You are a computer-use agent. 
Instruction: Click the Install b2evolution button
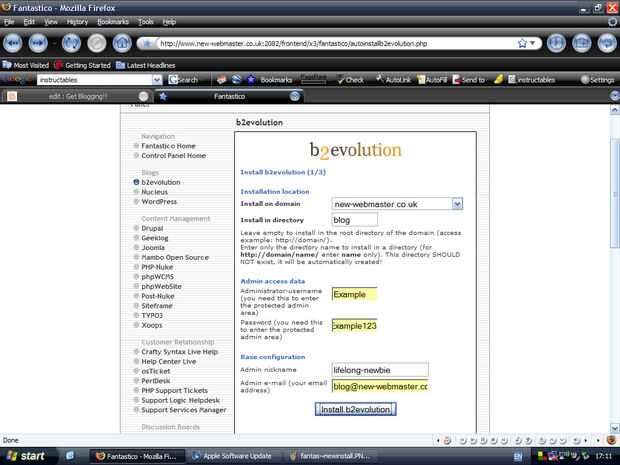[355, 409]
